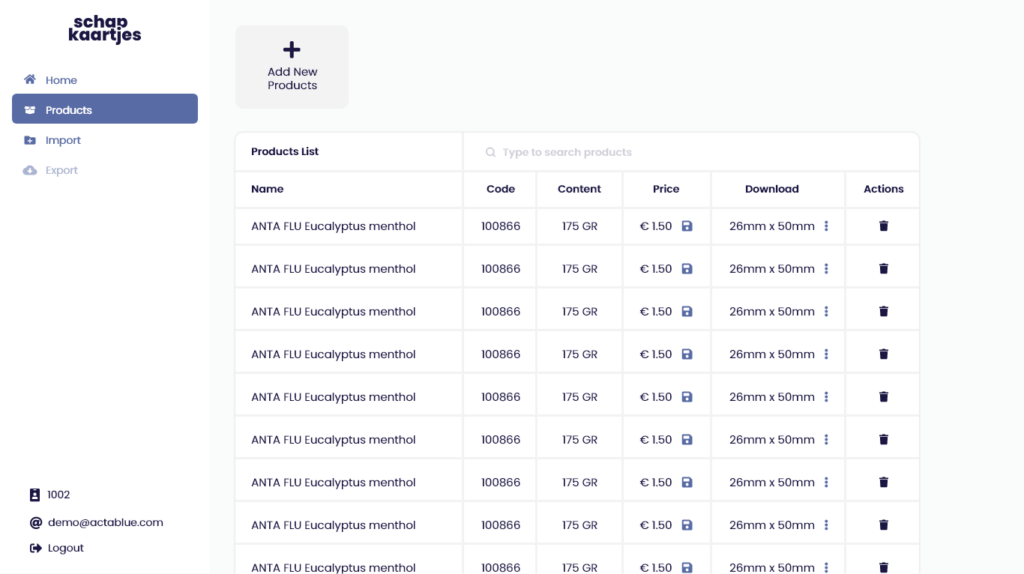Open download size options in fifth row

[x=826, y=397]
